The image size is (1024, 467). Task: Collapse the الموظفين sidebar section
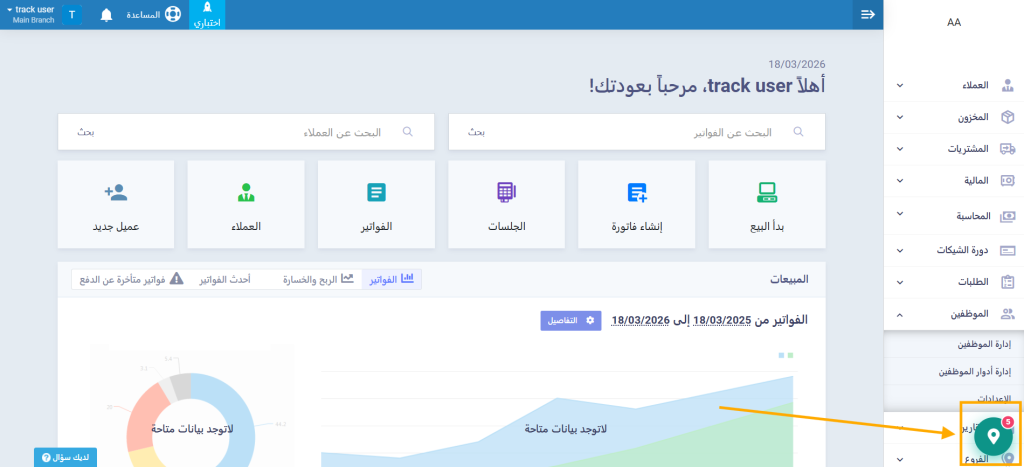click(x=954, y=313)
